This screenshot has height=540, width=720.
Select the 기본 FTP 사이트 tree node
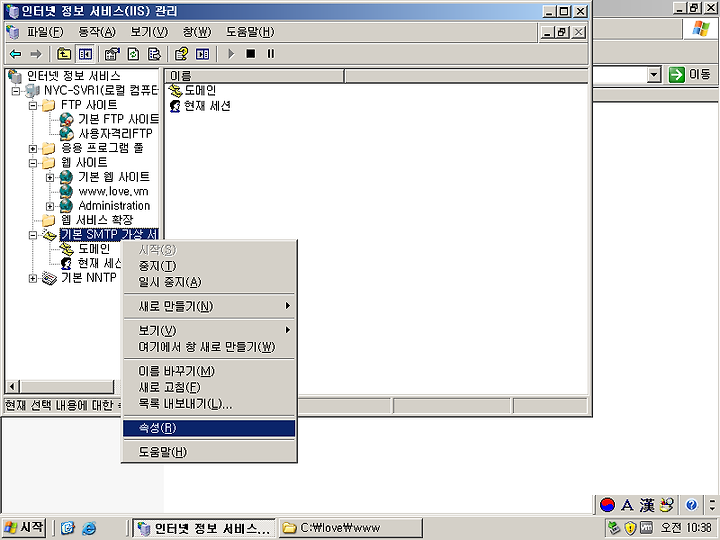118,119
